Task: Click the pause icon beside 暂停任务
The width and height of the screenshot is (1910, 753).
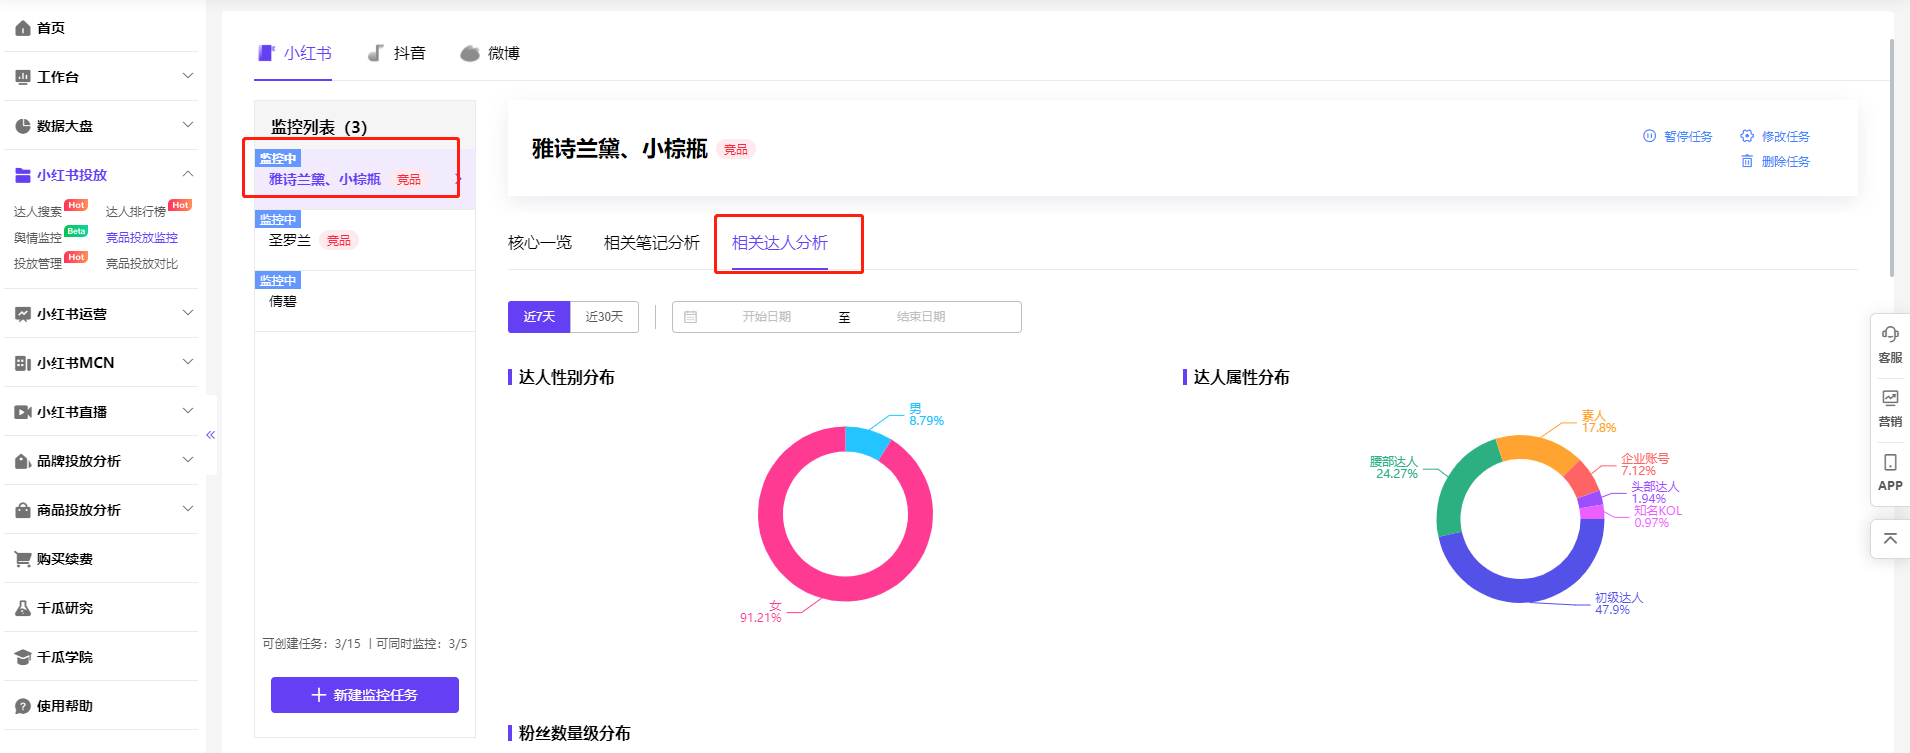Action: coord(1650,136)
